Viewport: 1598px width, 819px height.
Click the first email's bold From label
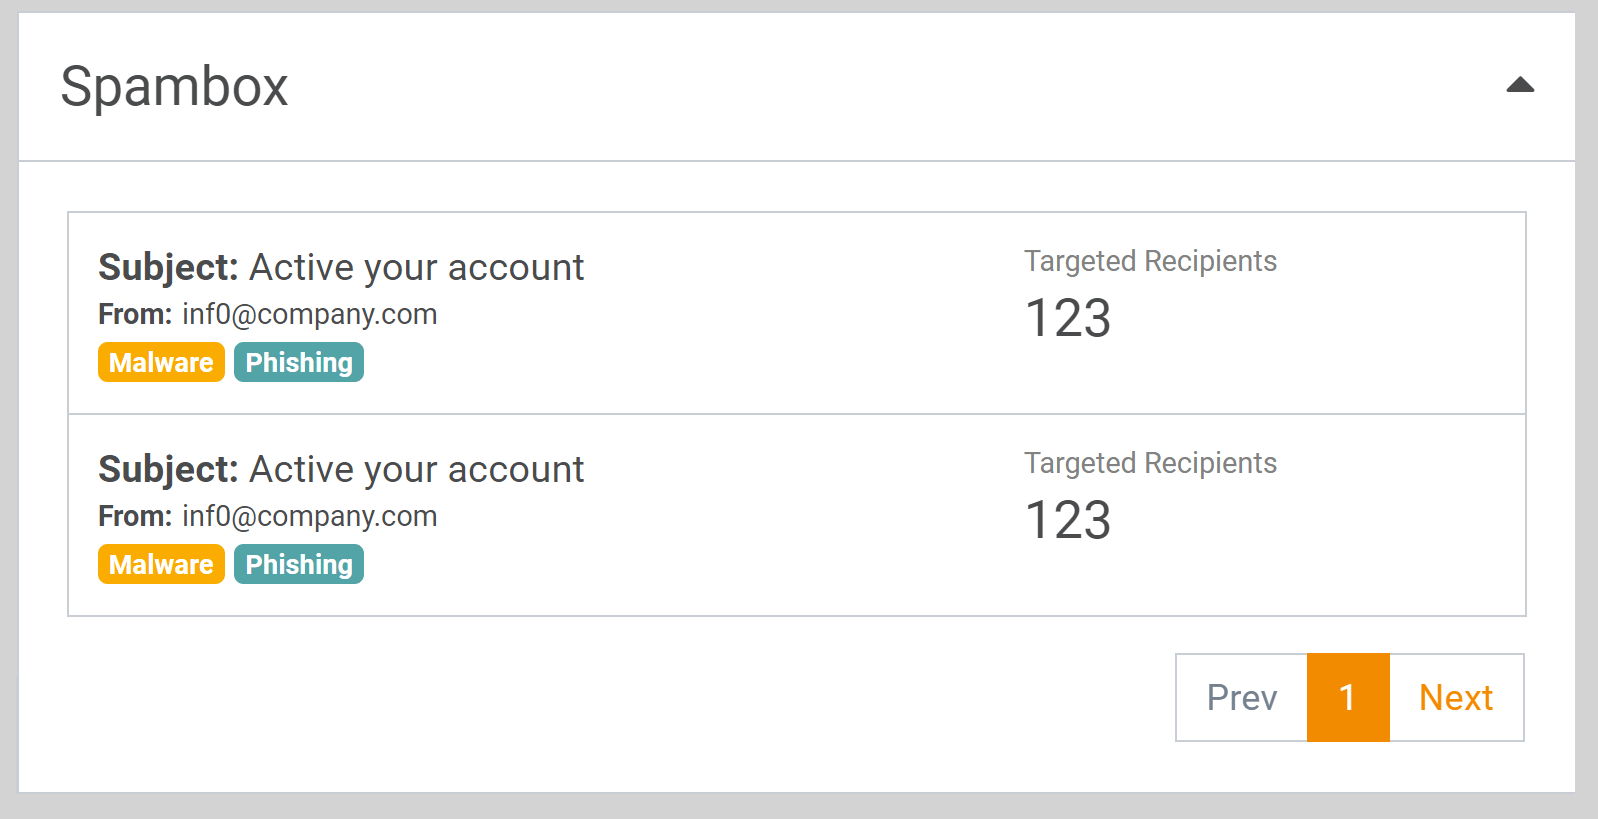(135, 314)
